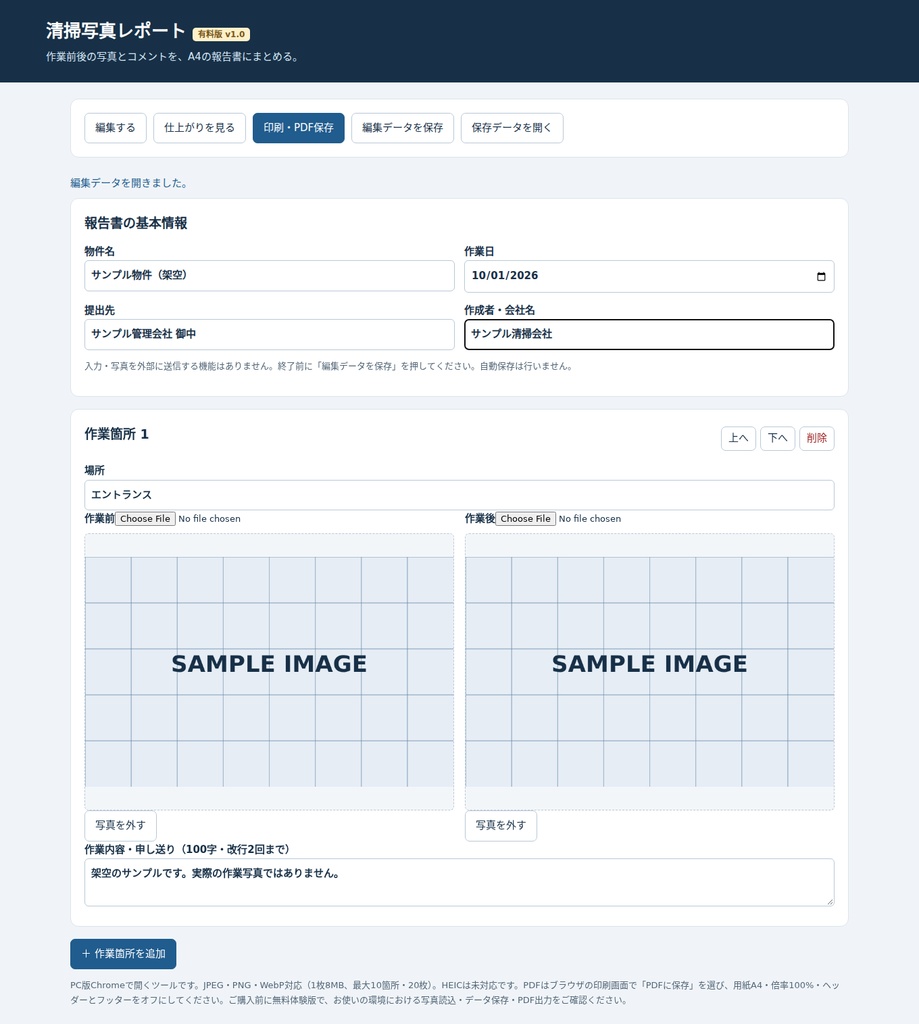Click the 清掃写真レポート title
Screen dimensions: 919x1024
pyautogui.click(x=116, y=31)
